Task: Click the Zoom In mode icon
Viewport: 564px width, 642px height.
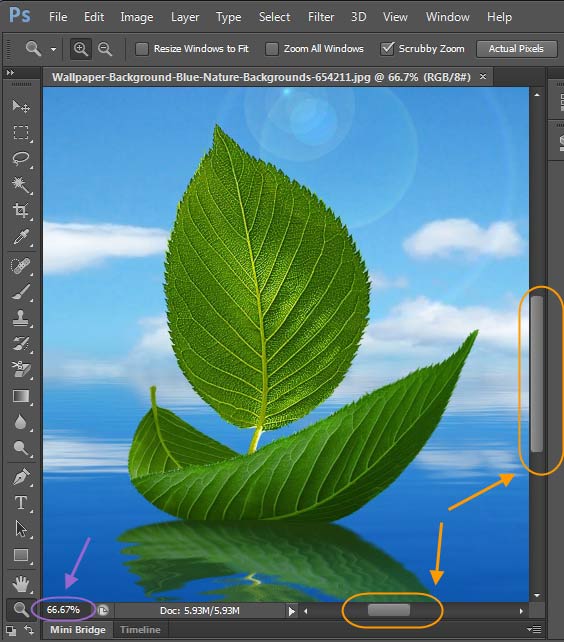Action: click(x=81, y=49)
